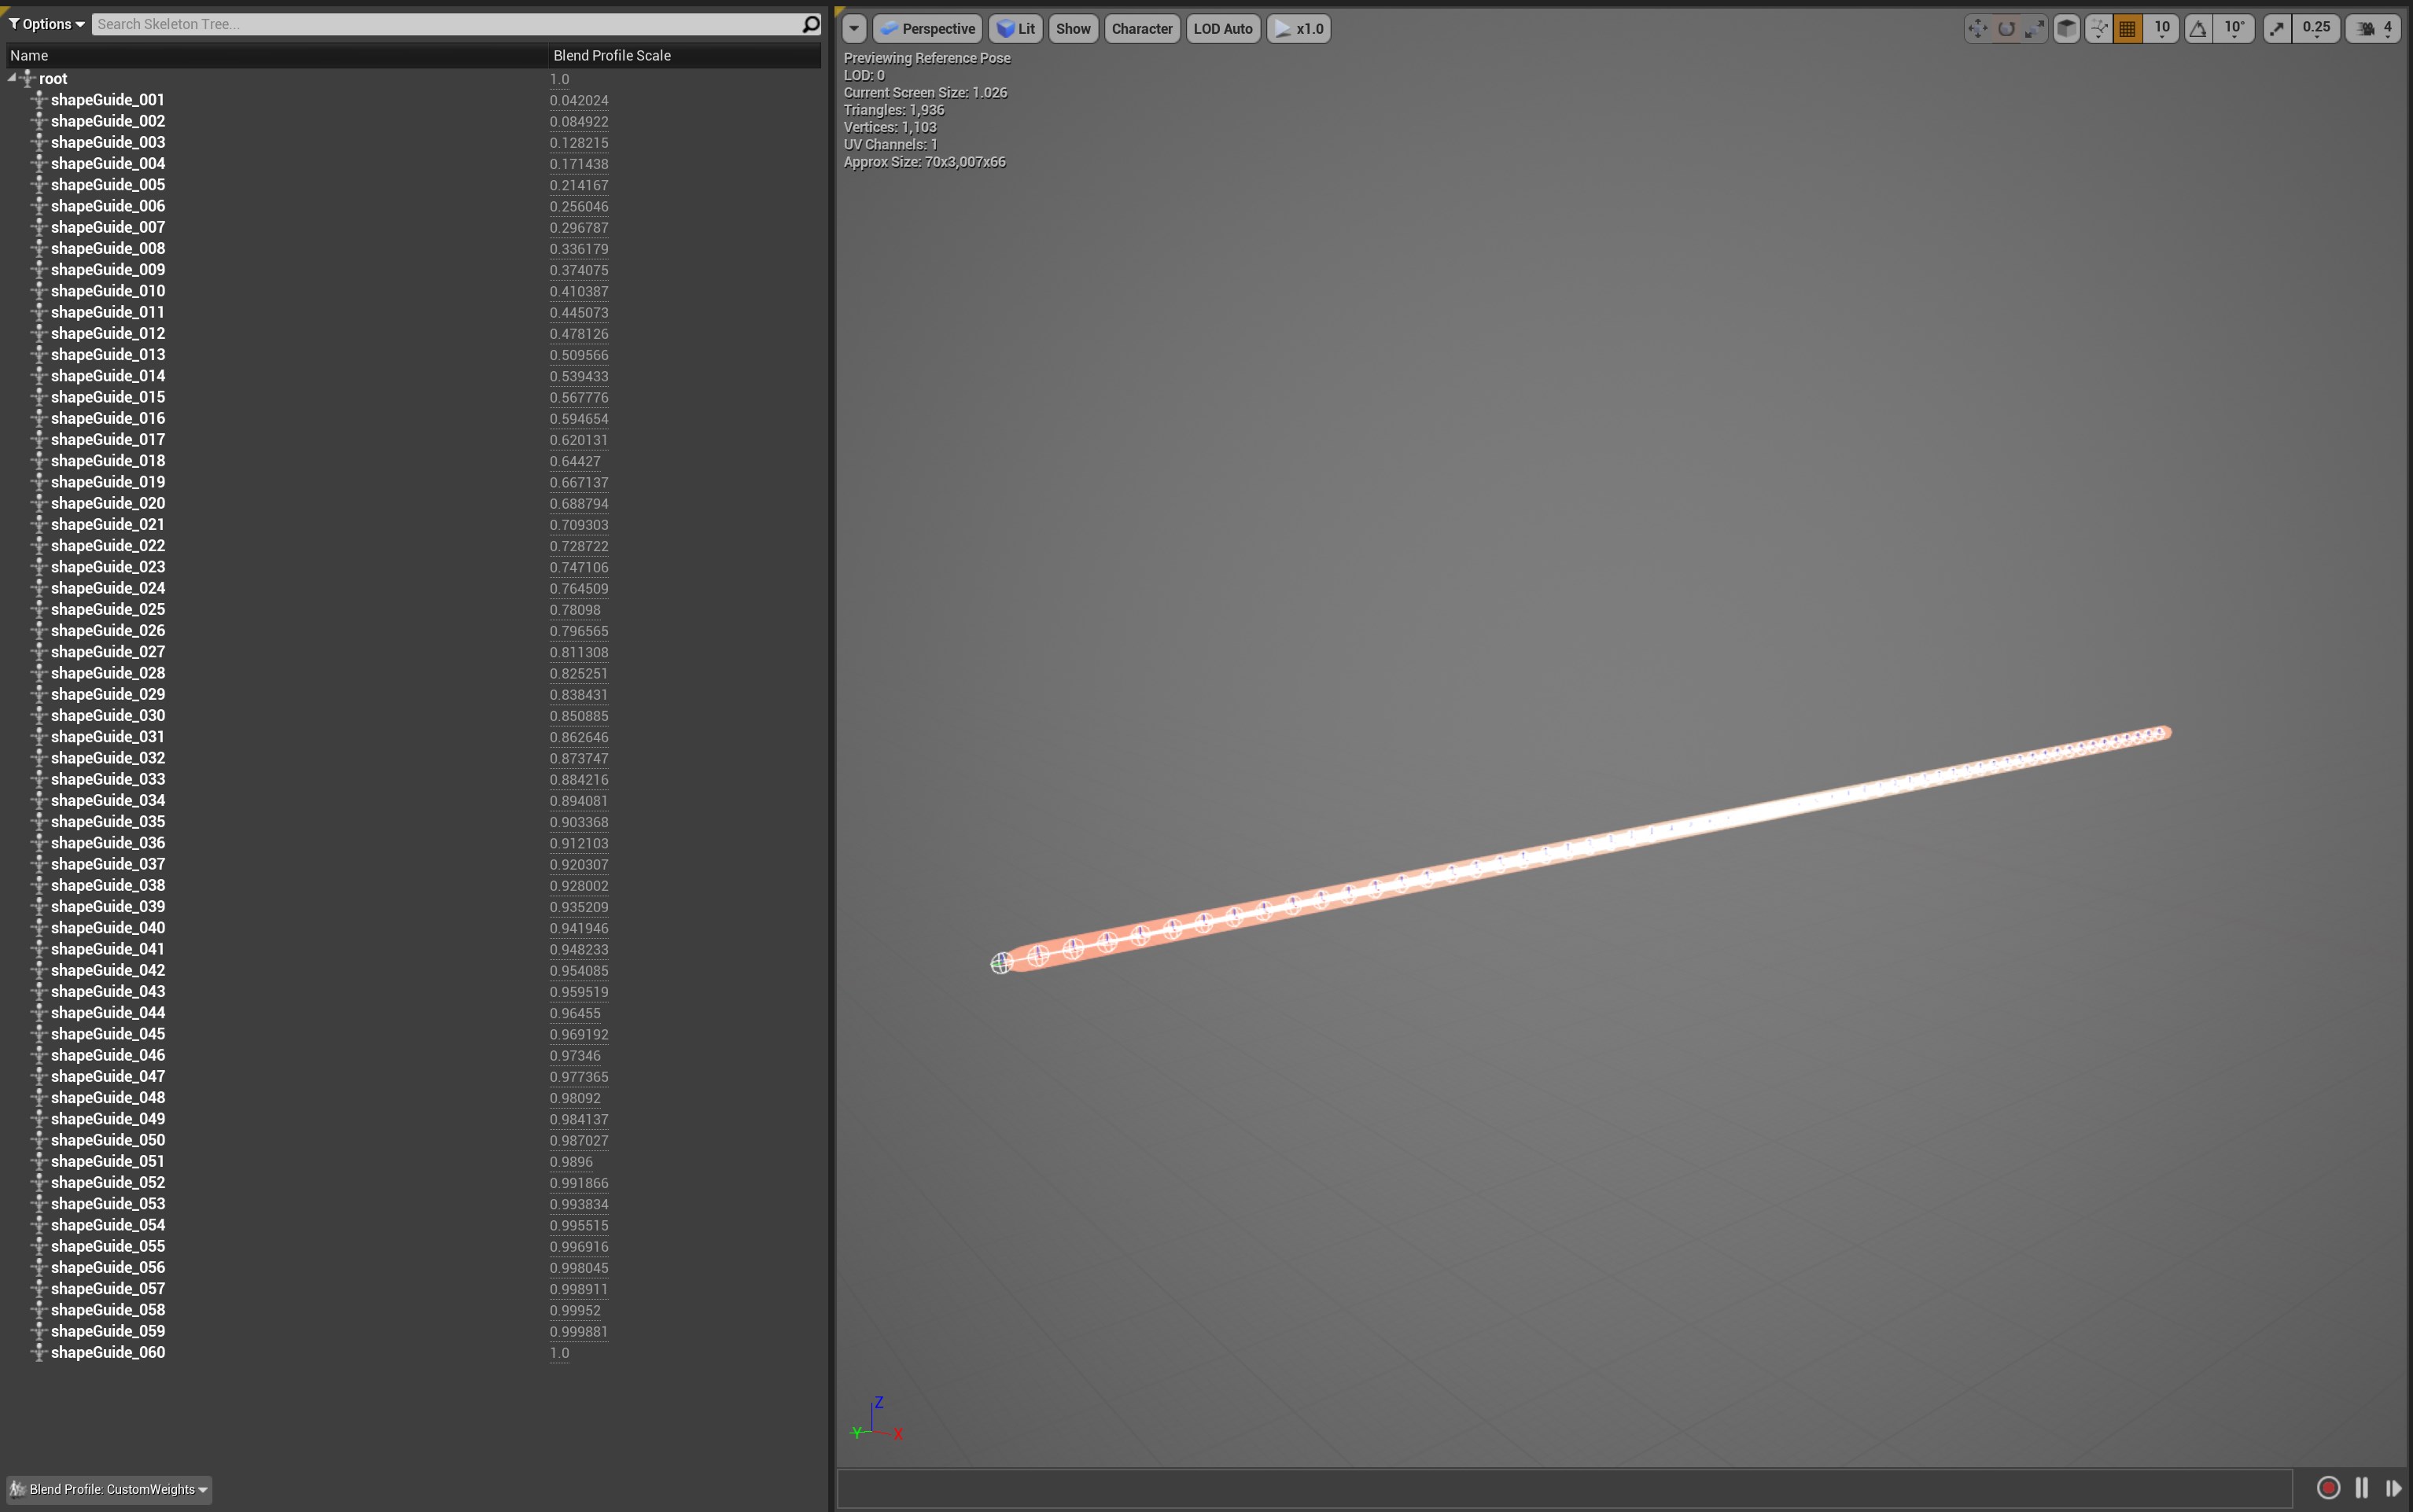Click the LOD Auto button

(x=1222, y=29)
